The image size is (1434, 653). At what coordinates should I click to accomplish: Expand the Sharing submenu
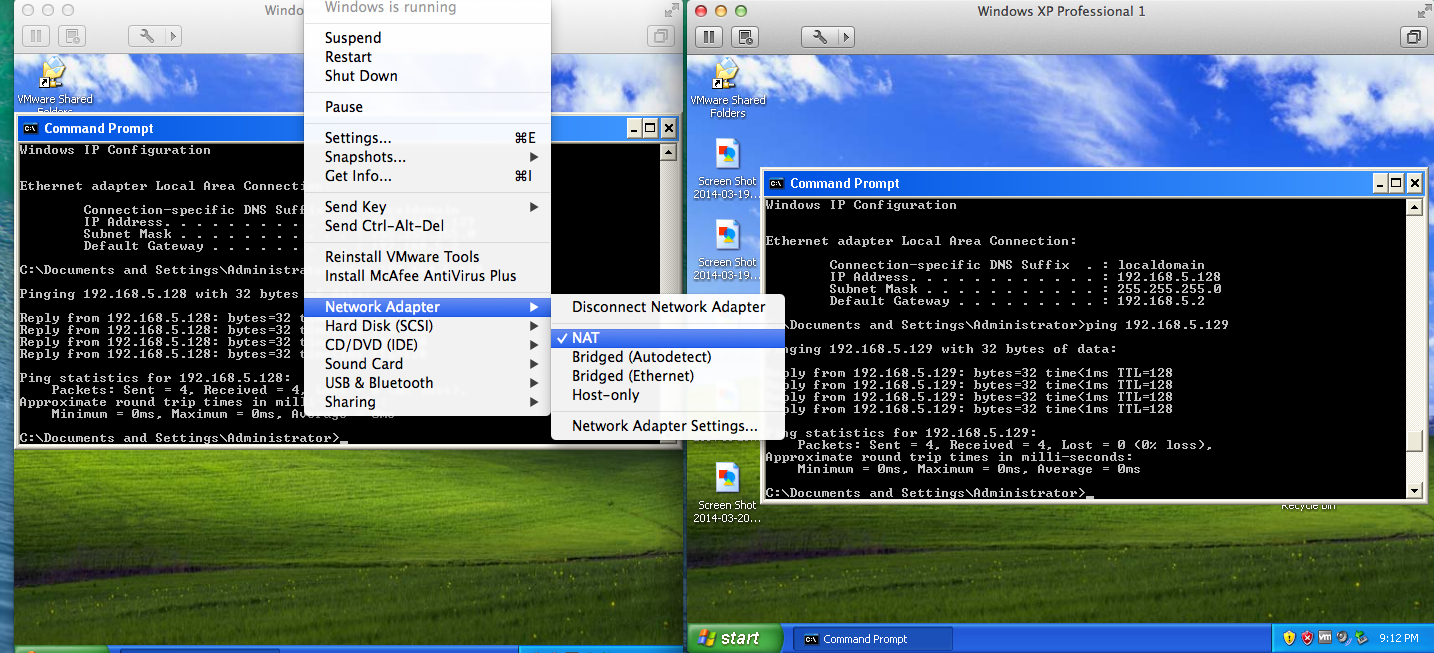(x=427, y=402)
